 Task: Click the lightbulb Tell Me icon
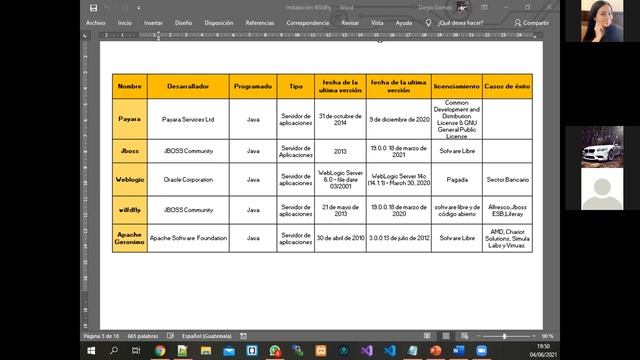point(428,23)
